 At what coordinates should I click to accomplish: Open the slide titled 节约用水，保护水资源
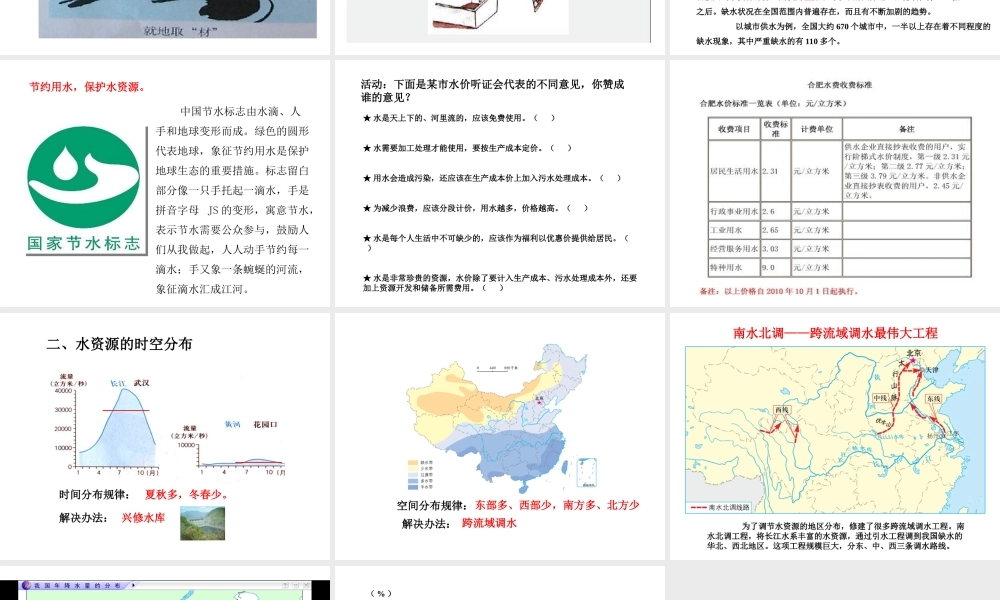coord(165,183)
